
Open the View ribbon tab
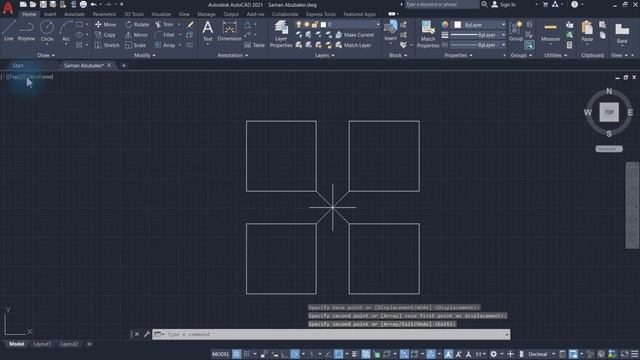coord(184,14)
